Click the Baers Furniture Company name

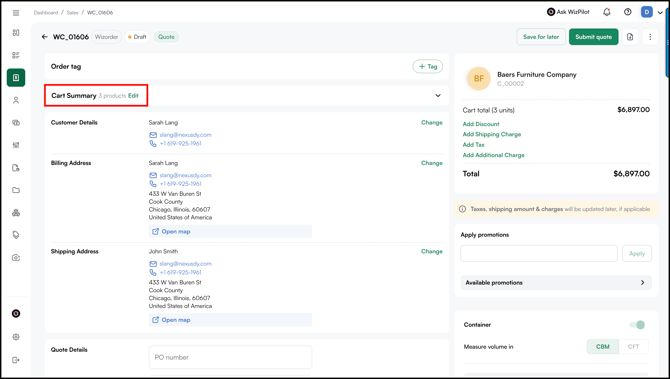click(537, 74)
